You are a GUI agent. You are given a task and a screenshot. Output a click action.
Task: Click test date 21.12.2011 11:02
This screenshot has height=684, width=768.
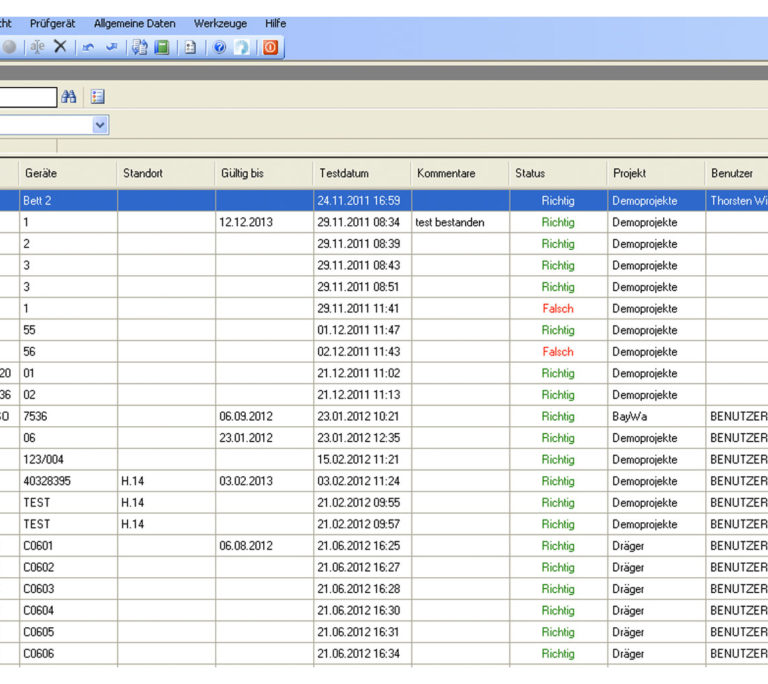coord(362,373)
